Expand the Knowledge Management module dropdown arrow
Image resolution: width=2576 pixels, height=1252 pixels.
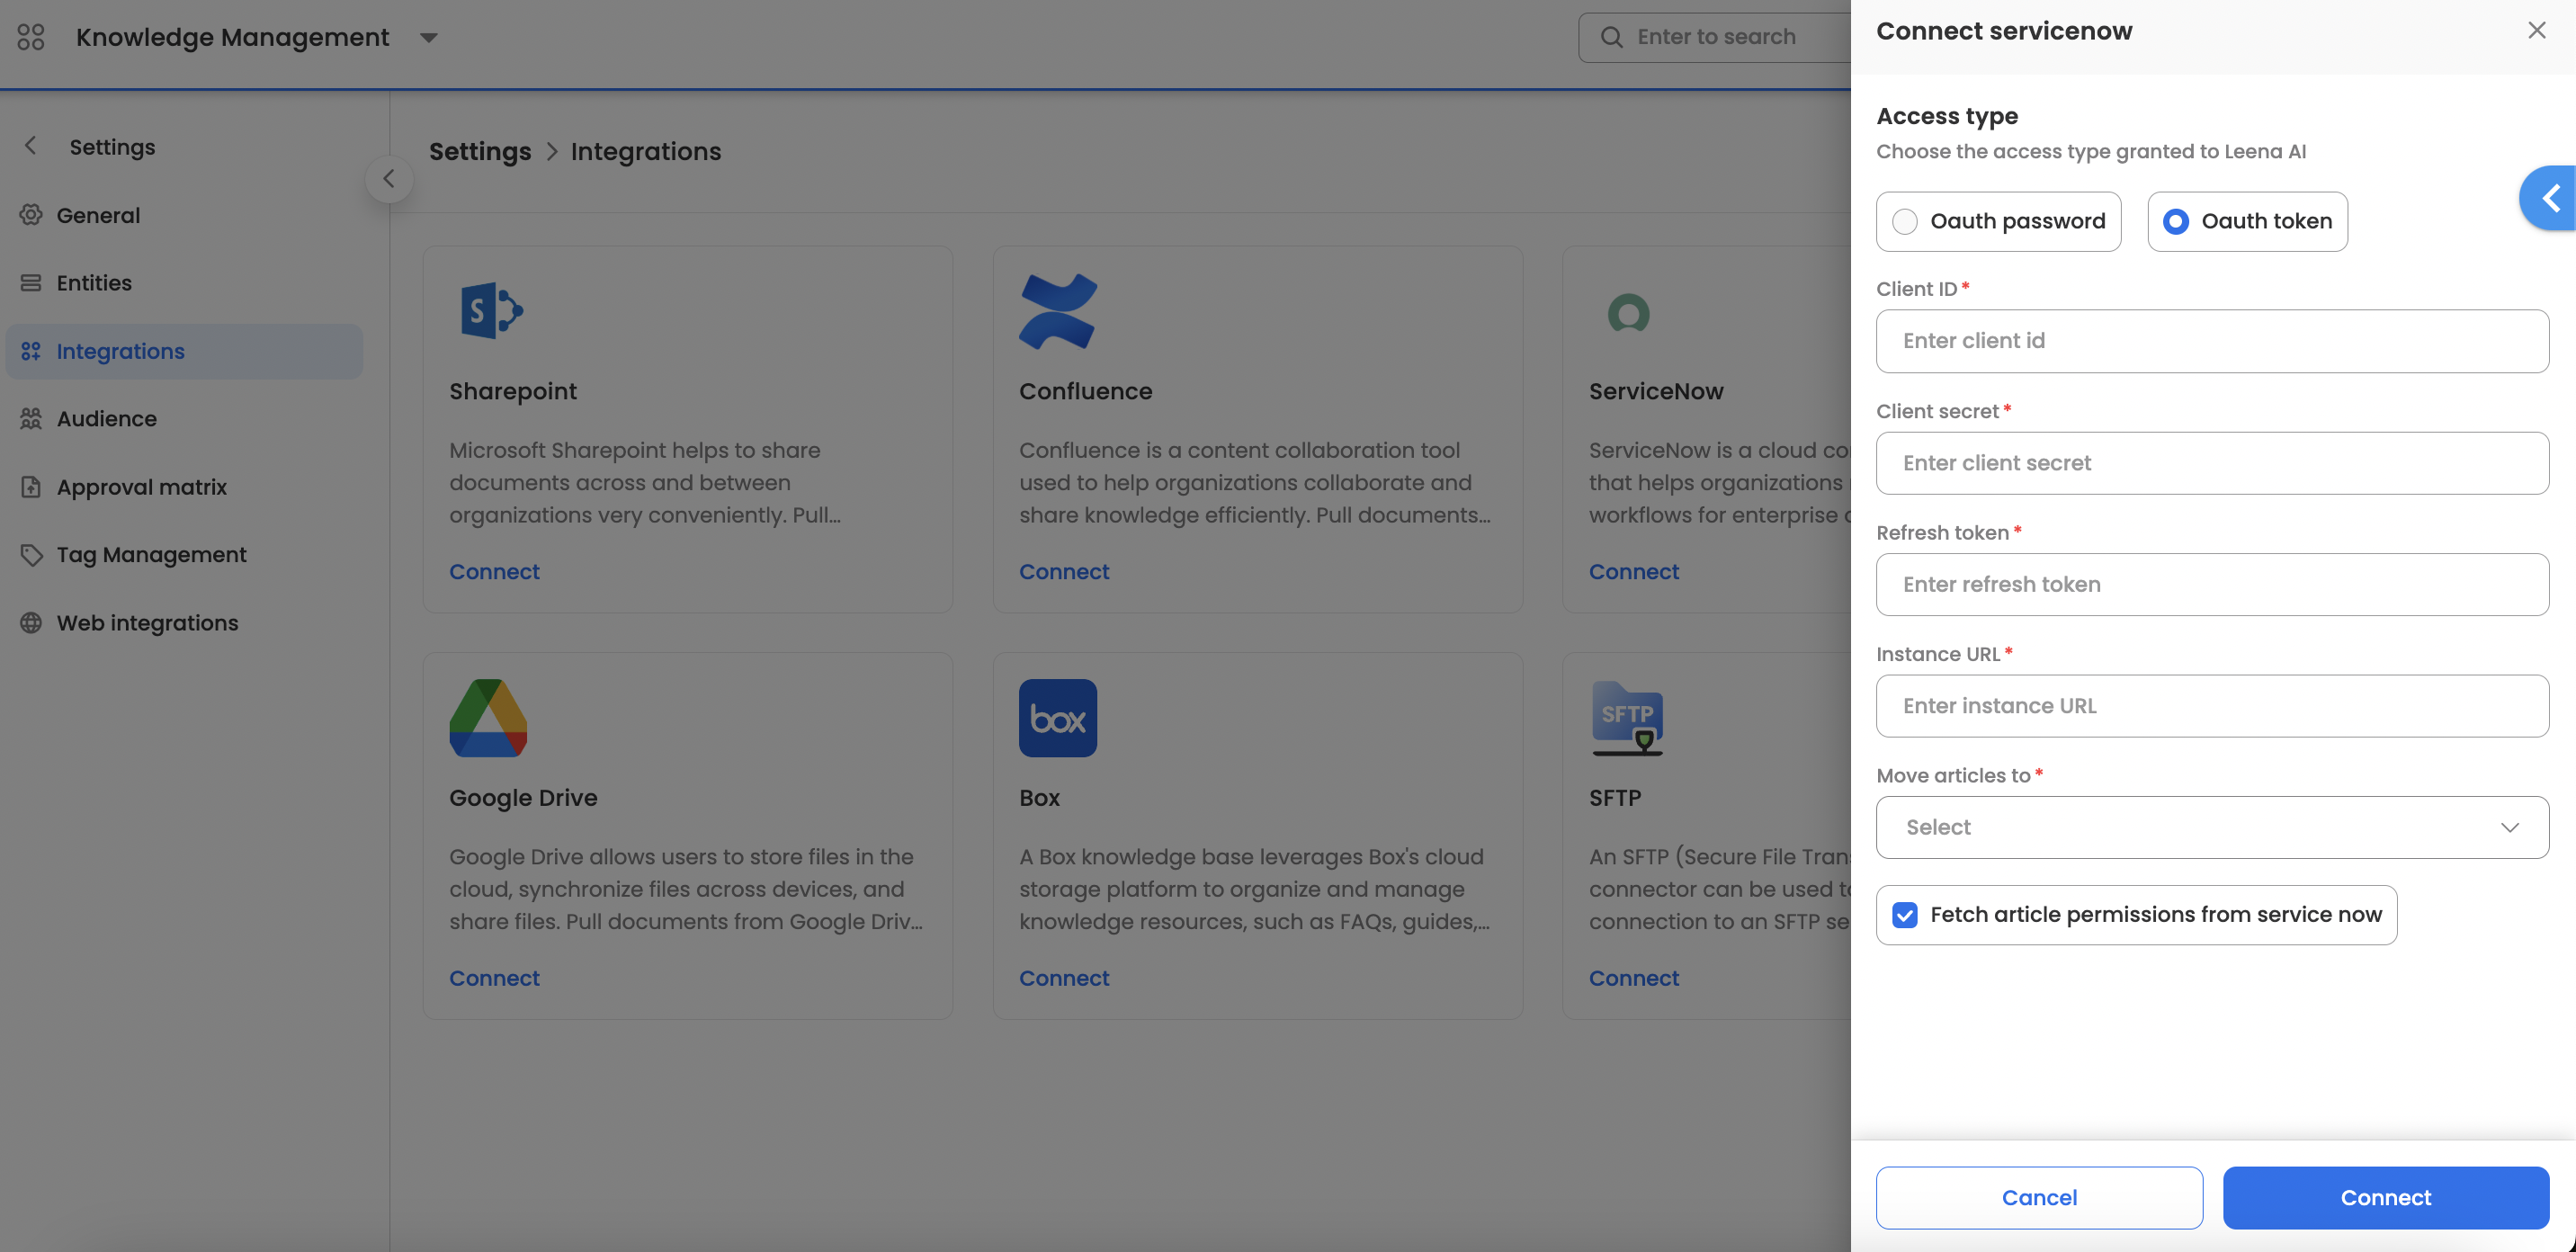tap(428, 38)
